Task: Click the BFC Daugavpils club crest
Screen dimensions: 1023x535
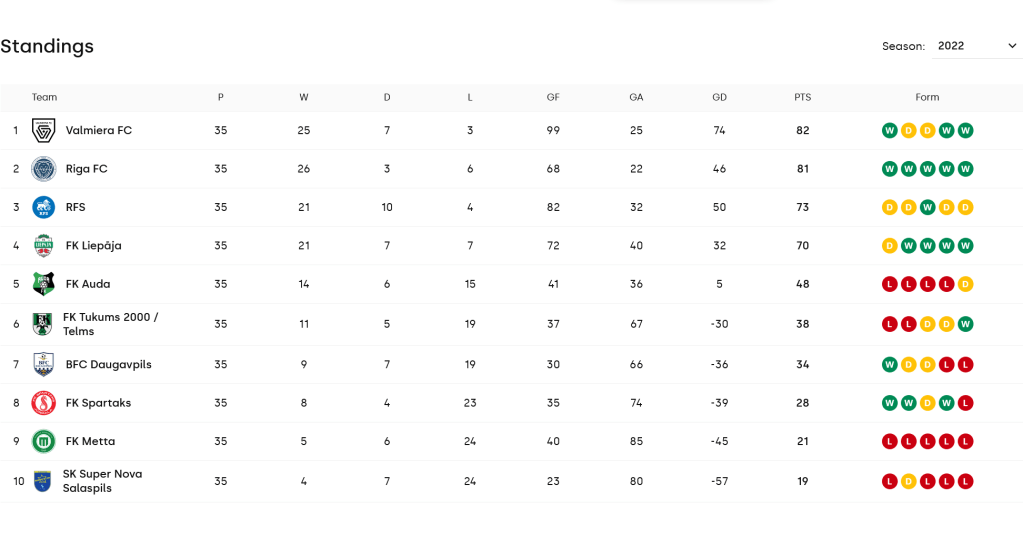Action: pyautogui.click(x=43, y=365)
